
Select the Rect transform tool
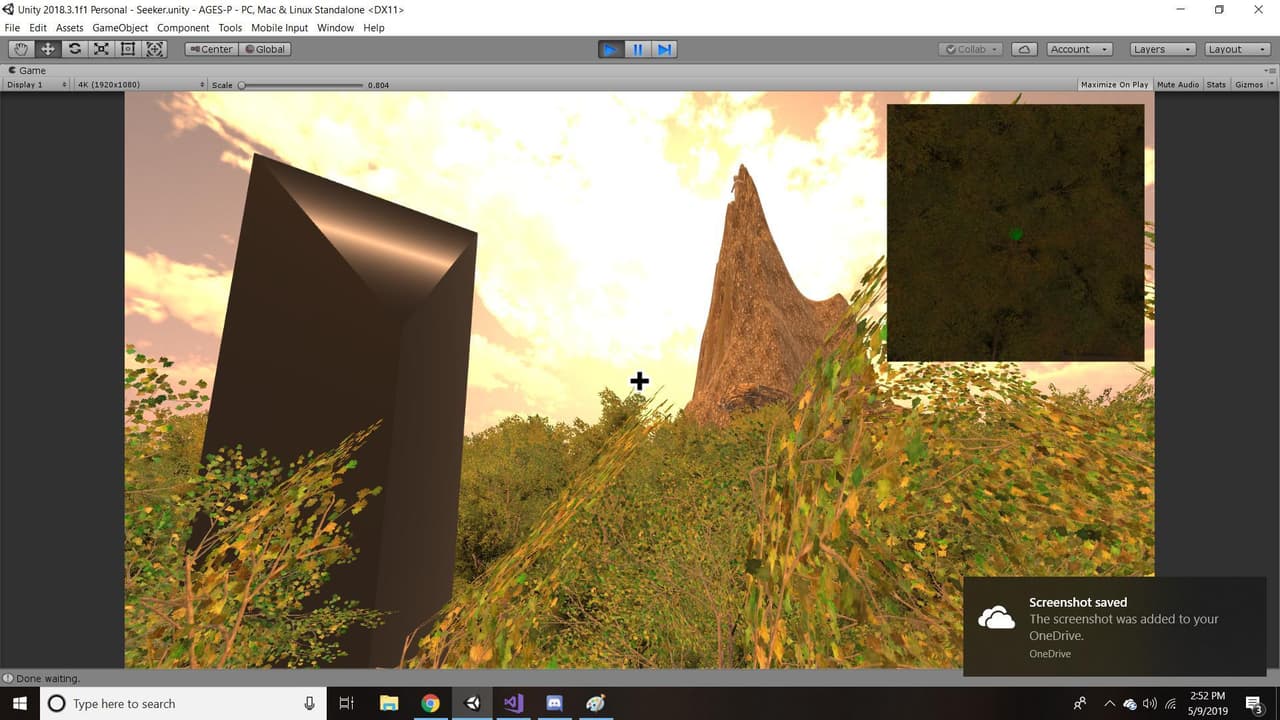tap(128, 49)
